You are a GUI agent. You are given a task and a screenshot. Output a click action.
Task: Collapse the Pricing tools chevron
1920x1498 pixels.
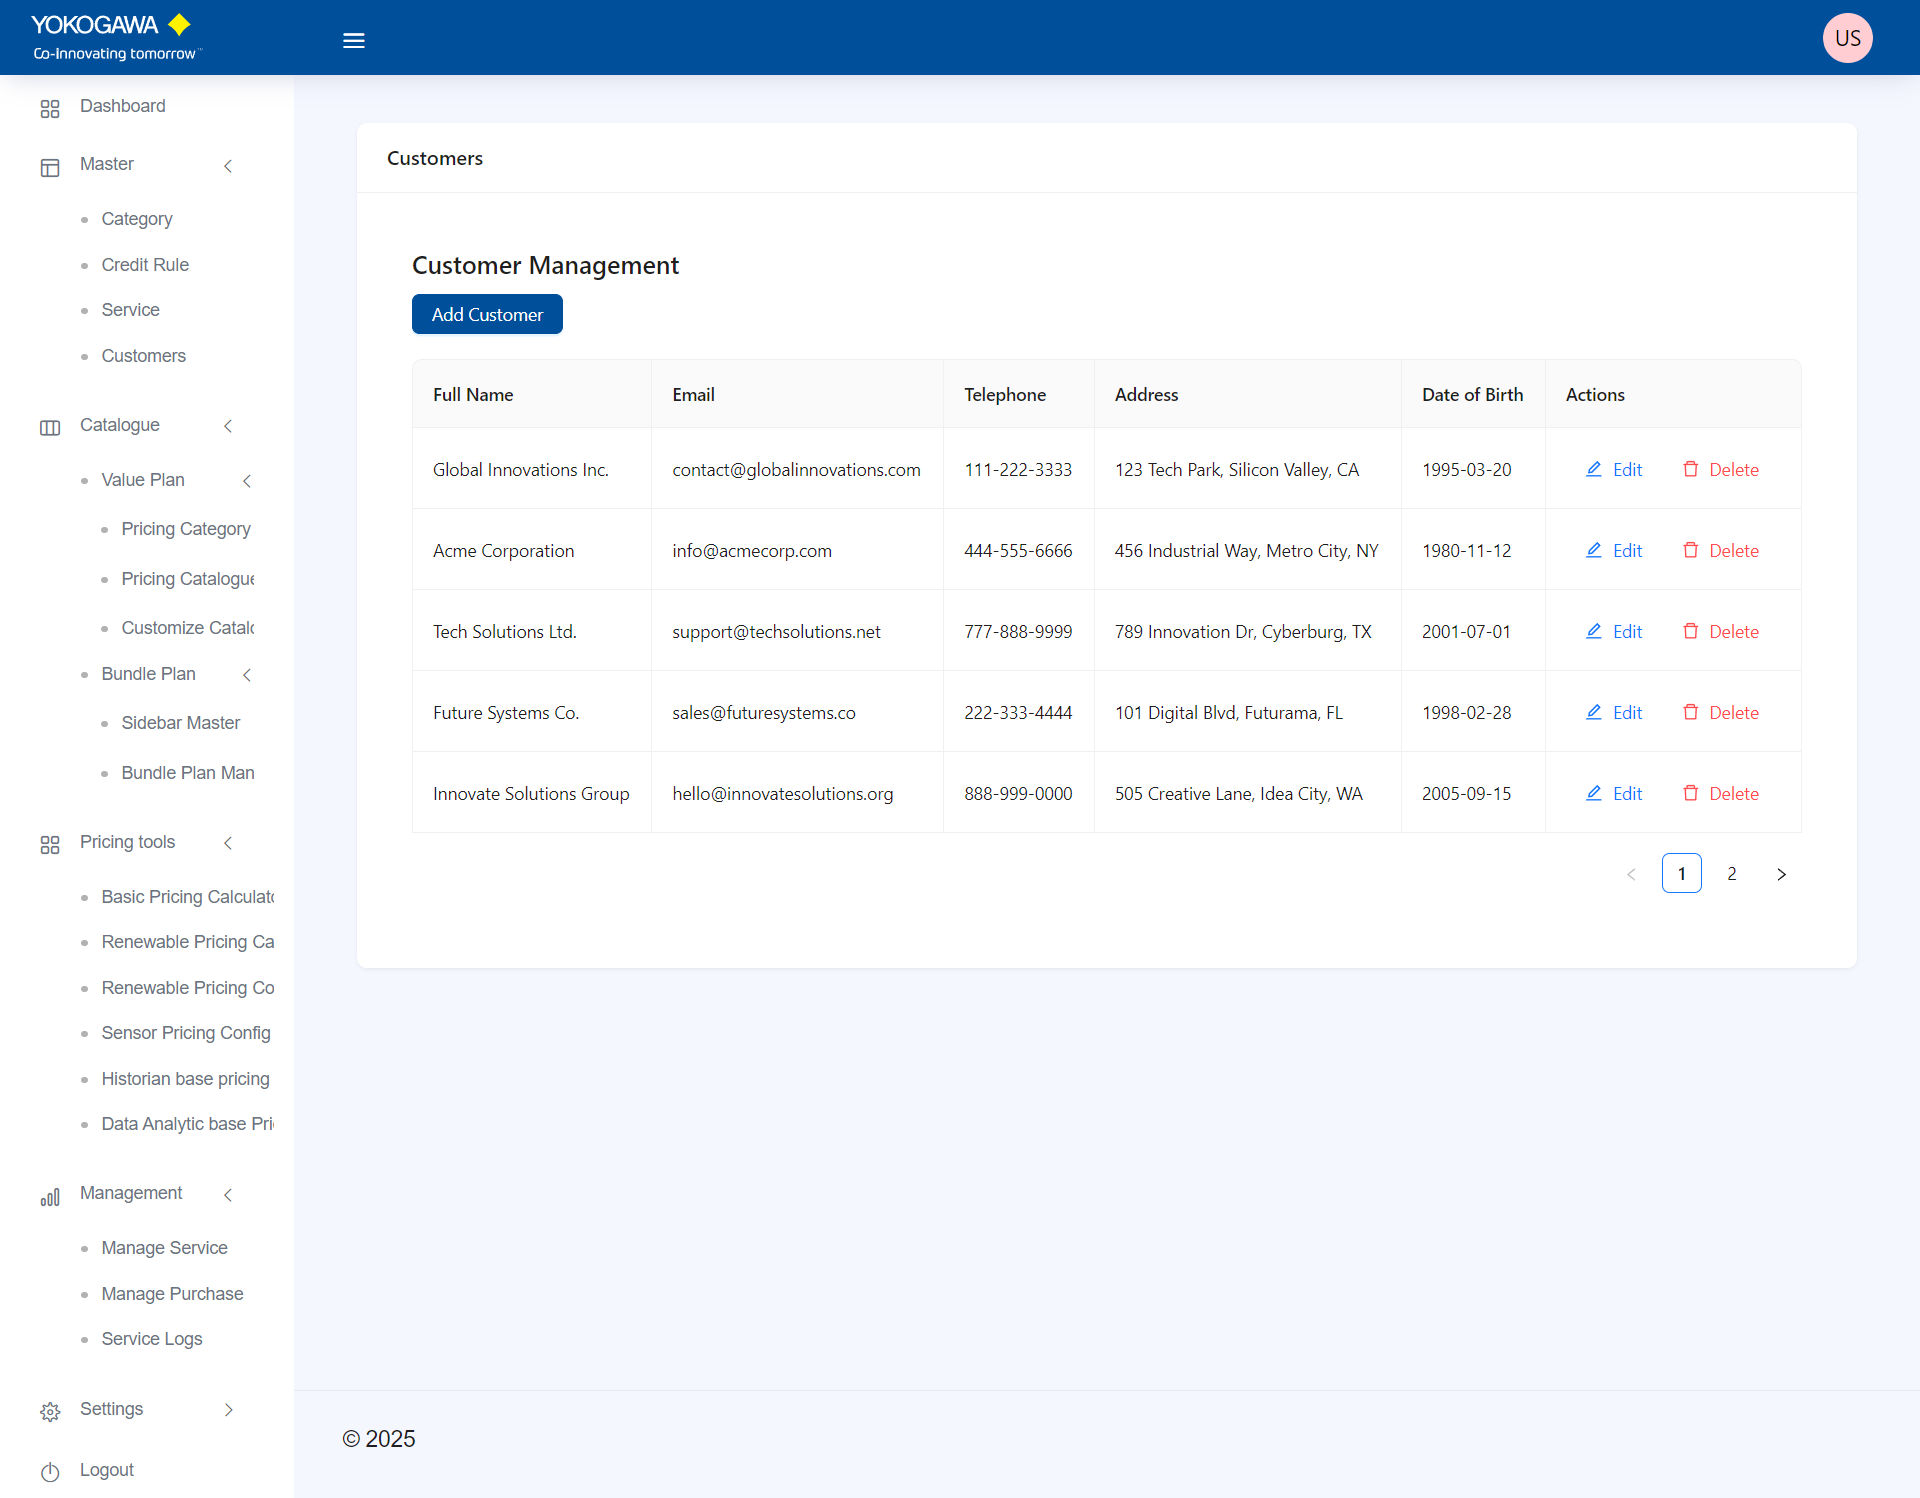228,843
